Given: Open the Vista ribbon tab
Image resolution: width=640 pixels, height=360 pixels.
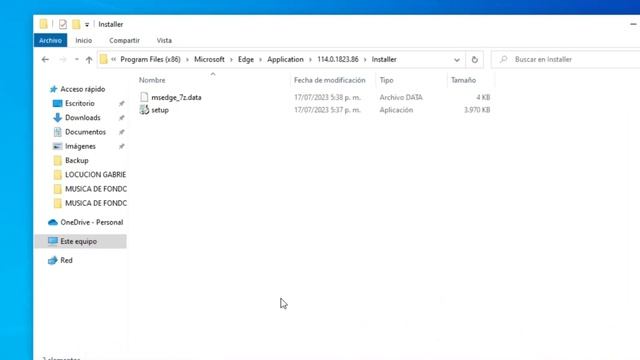Looking at the screenshot, I should click(x=164, y=40).
